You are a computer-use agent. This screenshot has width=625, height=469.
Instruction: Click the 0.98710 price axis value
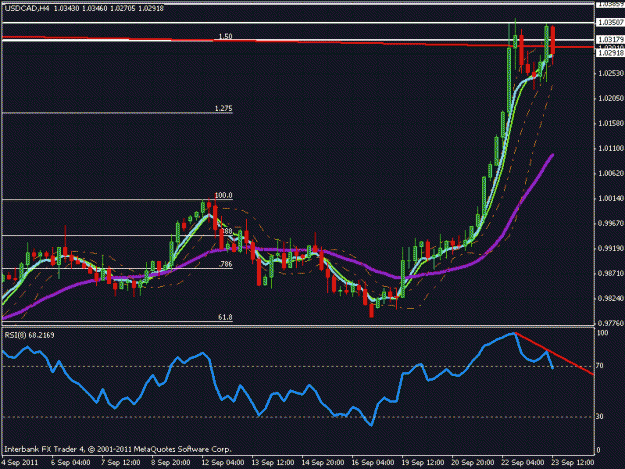(x=611, y=273)
